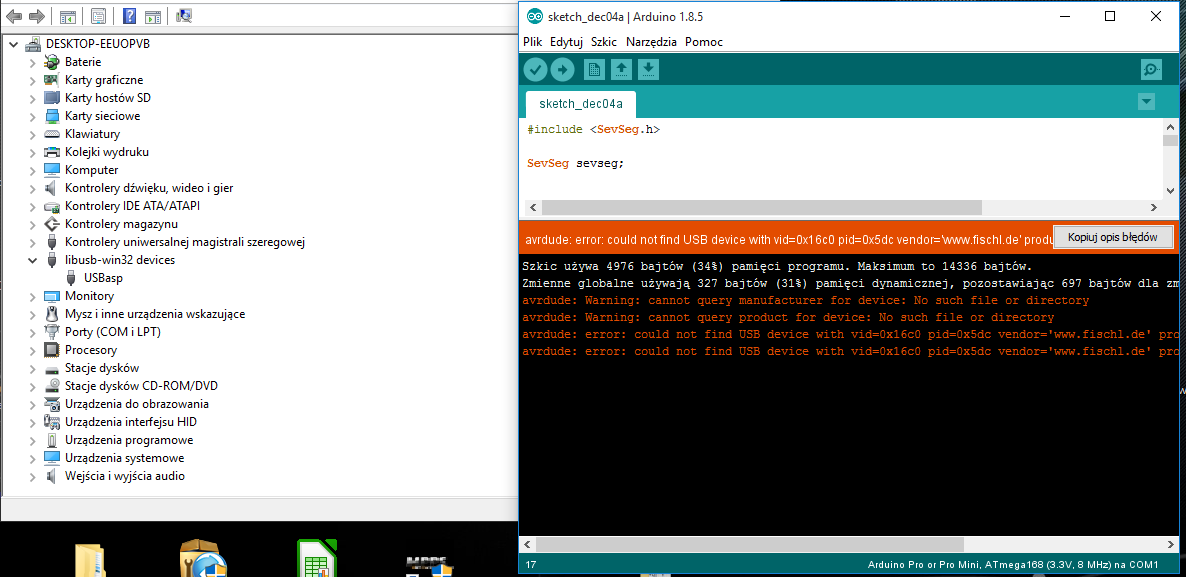Select the Kontrolery magazynu label
Screen dimensions: 1186x577
121,224
